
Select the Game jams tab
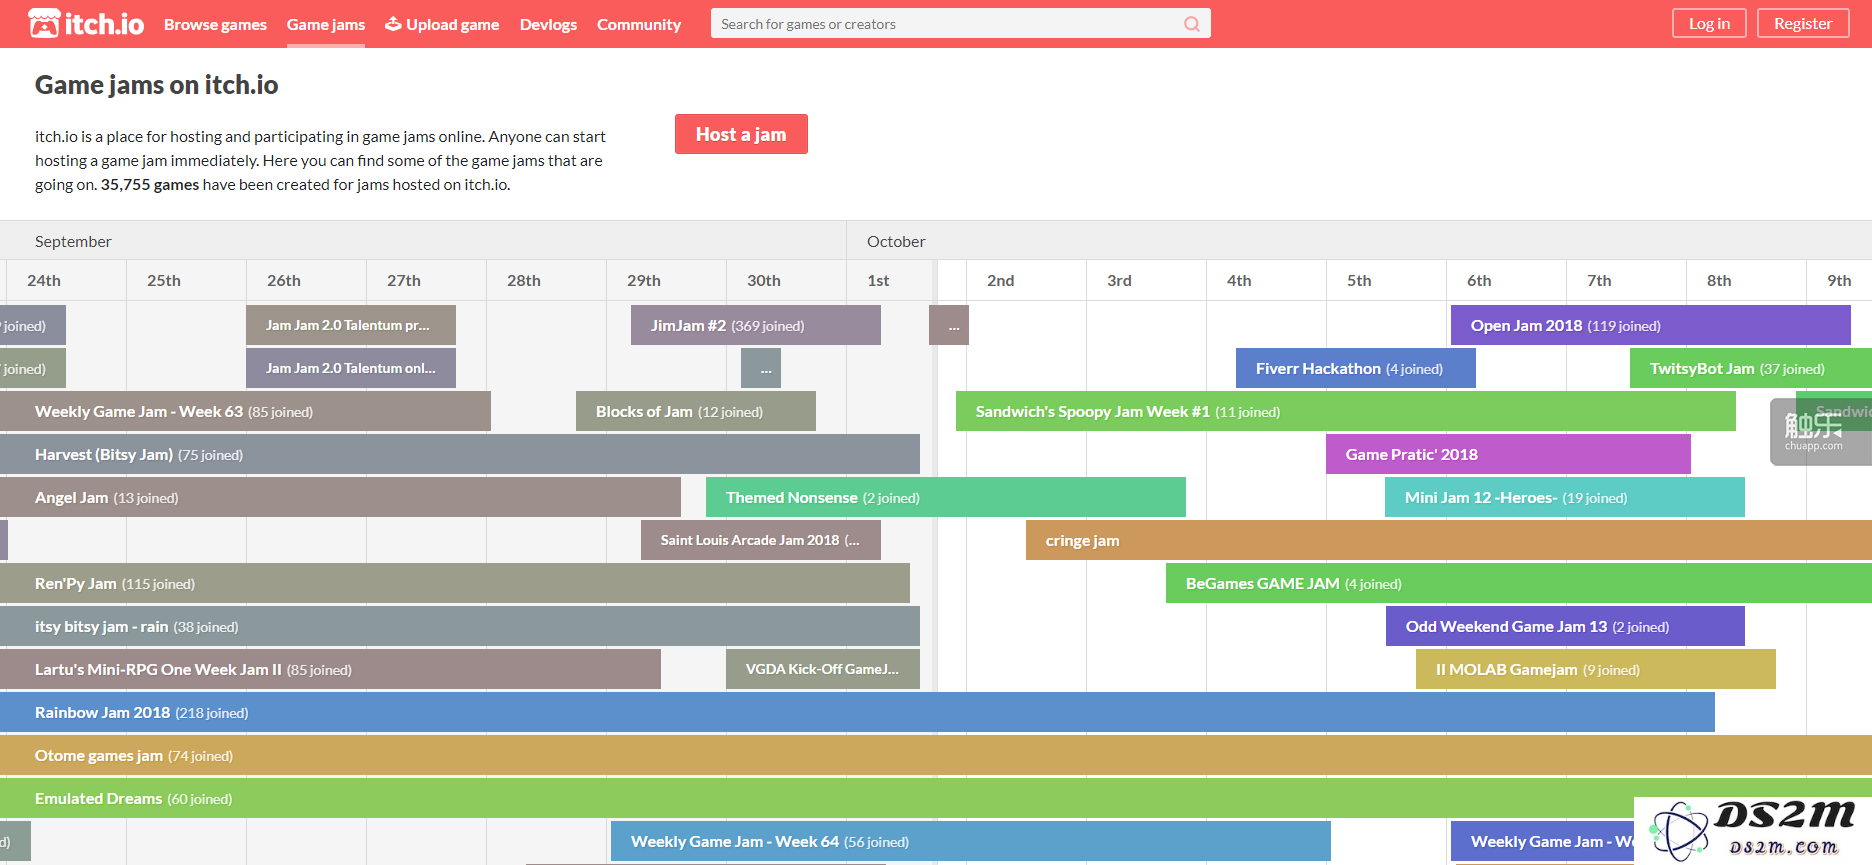pos(326,24)
